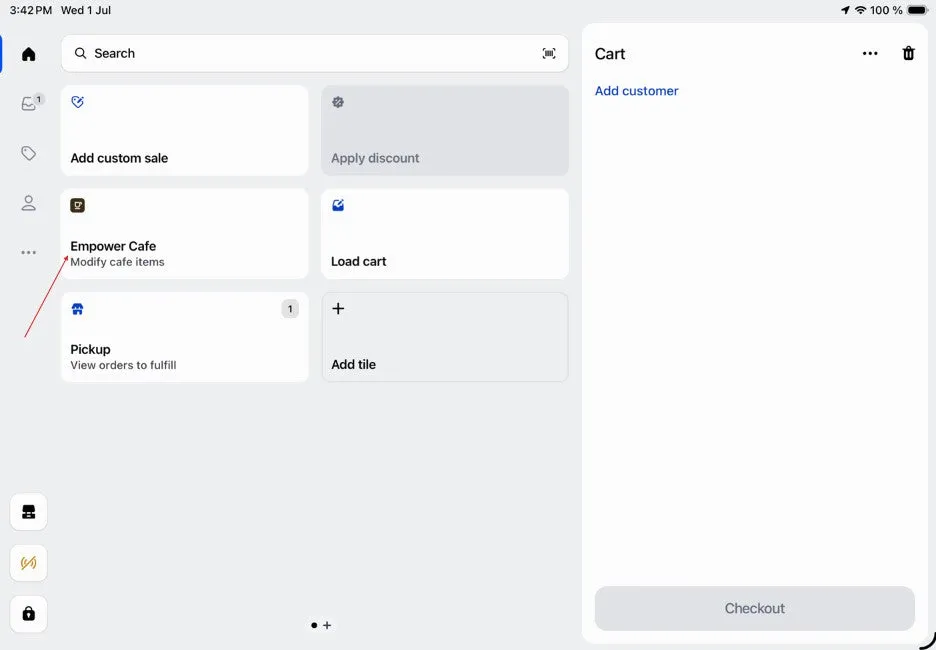Tap the Wi-Fi status icon
This screenshot has height=650, width=936.
(x=860, y=10)
